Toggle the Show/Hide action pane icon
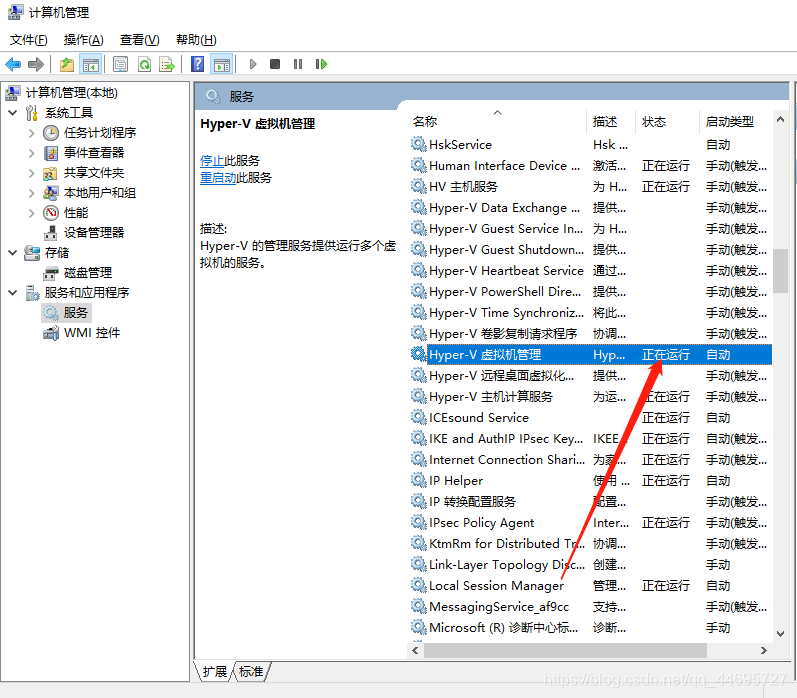Image resolution: width=797 pixels, height=698 pixels. pos(222,65)
